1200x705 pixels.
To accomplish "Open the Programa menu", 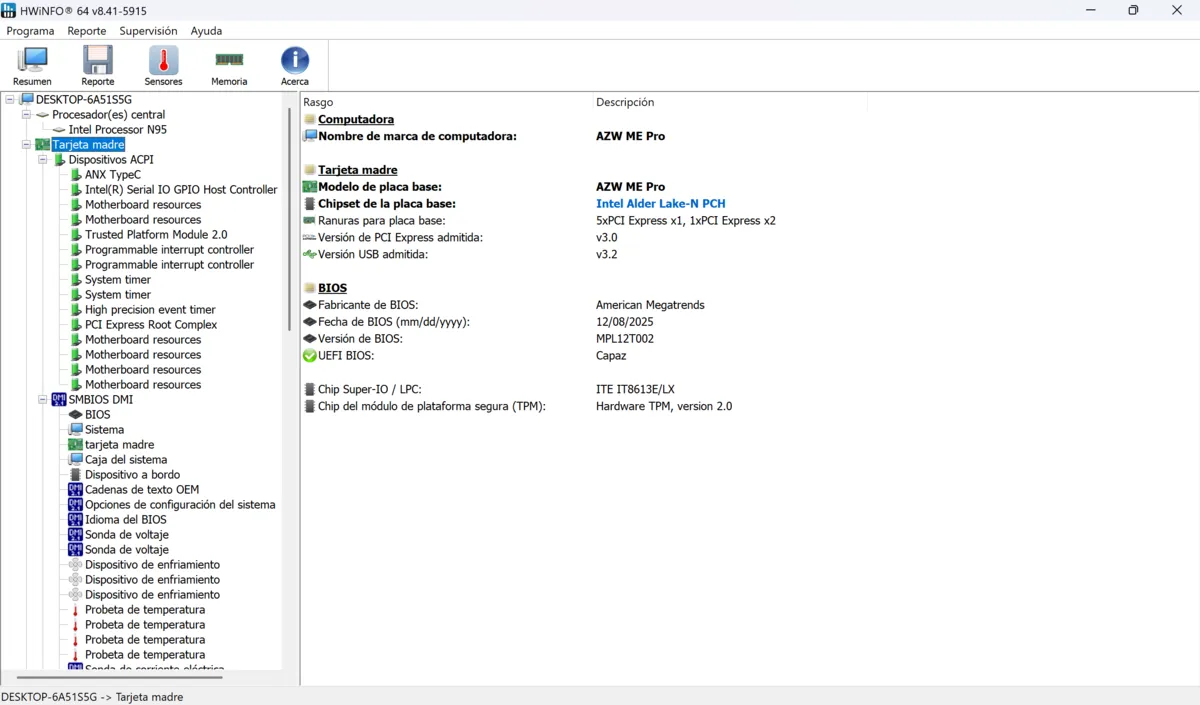I will tap(30, 31).
